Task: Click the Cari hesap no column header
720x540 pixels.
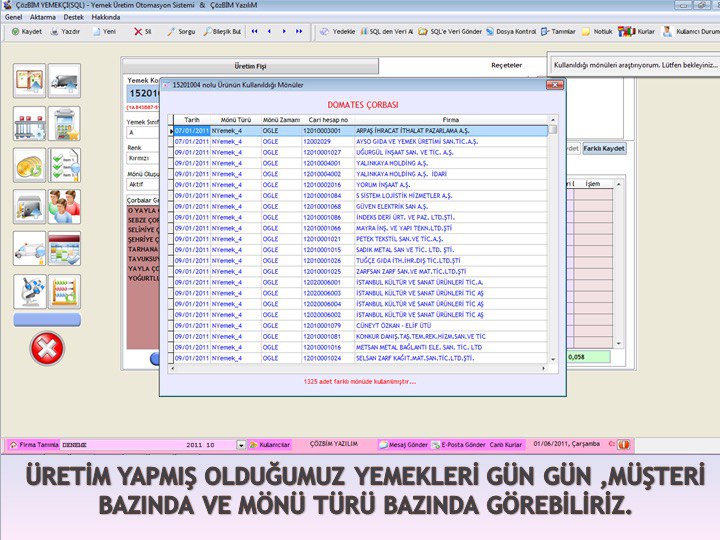Action: [x=328, y=119]
